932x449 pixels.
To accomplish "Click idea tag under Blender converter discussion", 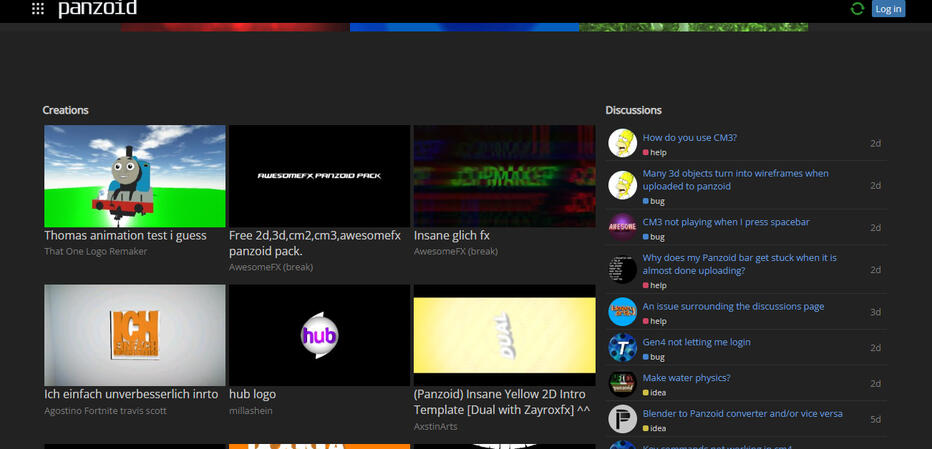I will [x=654, y=429].
